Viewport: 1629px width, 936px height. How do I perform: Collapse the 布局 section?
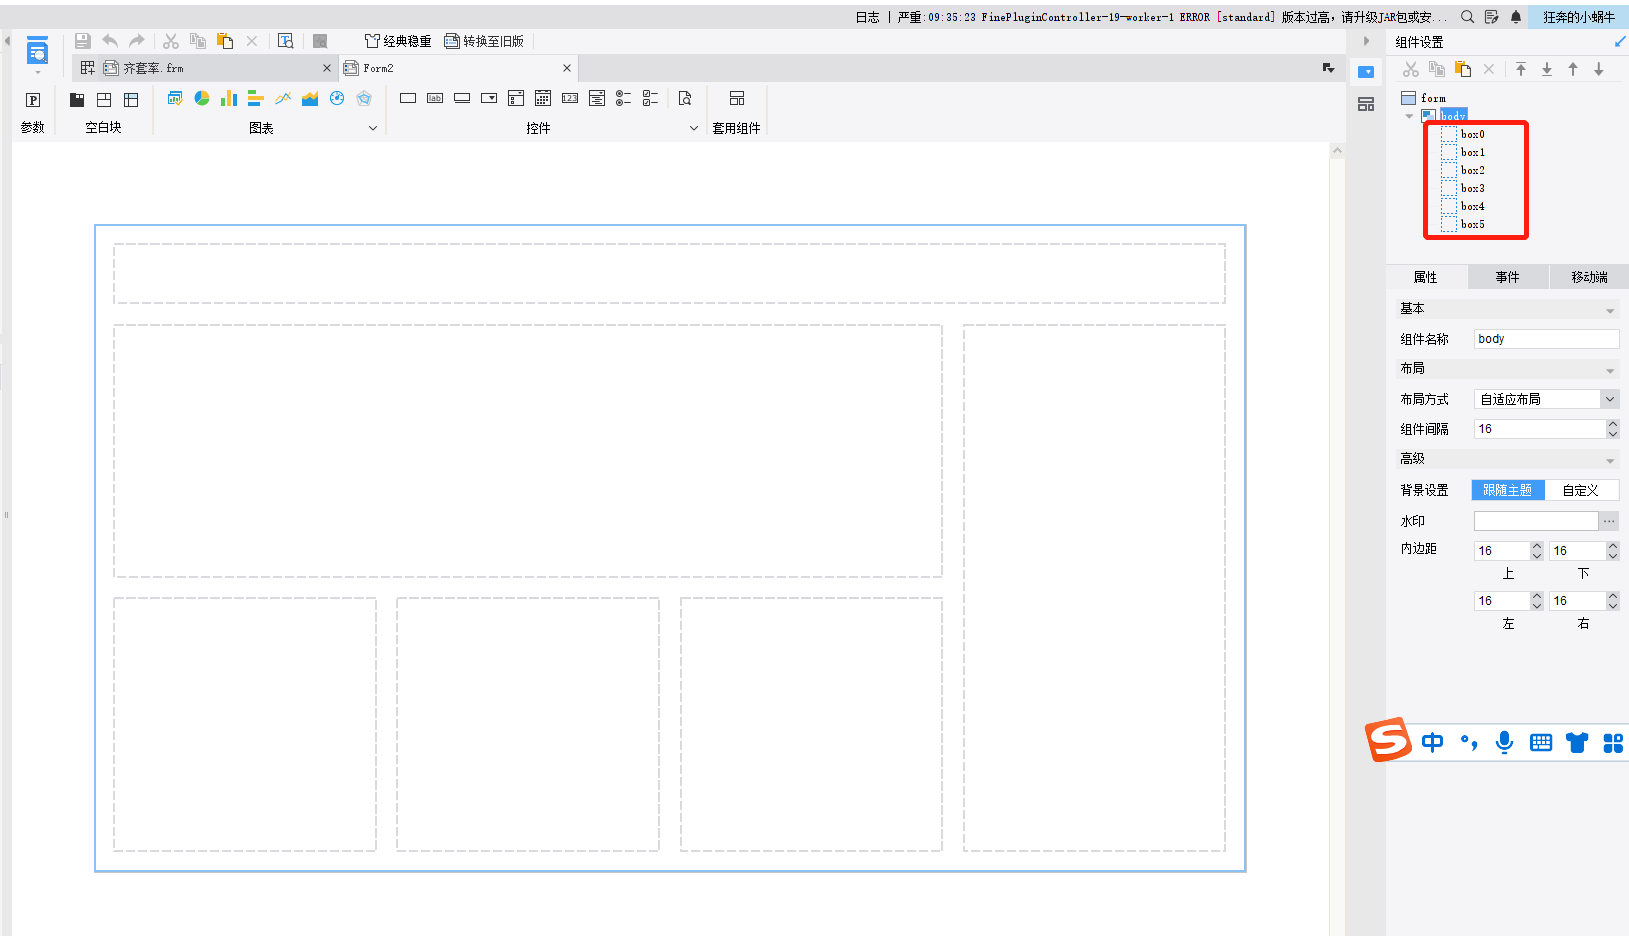tap(1610, 370)
